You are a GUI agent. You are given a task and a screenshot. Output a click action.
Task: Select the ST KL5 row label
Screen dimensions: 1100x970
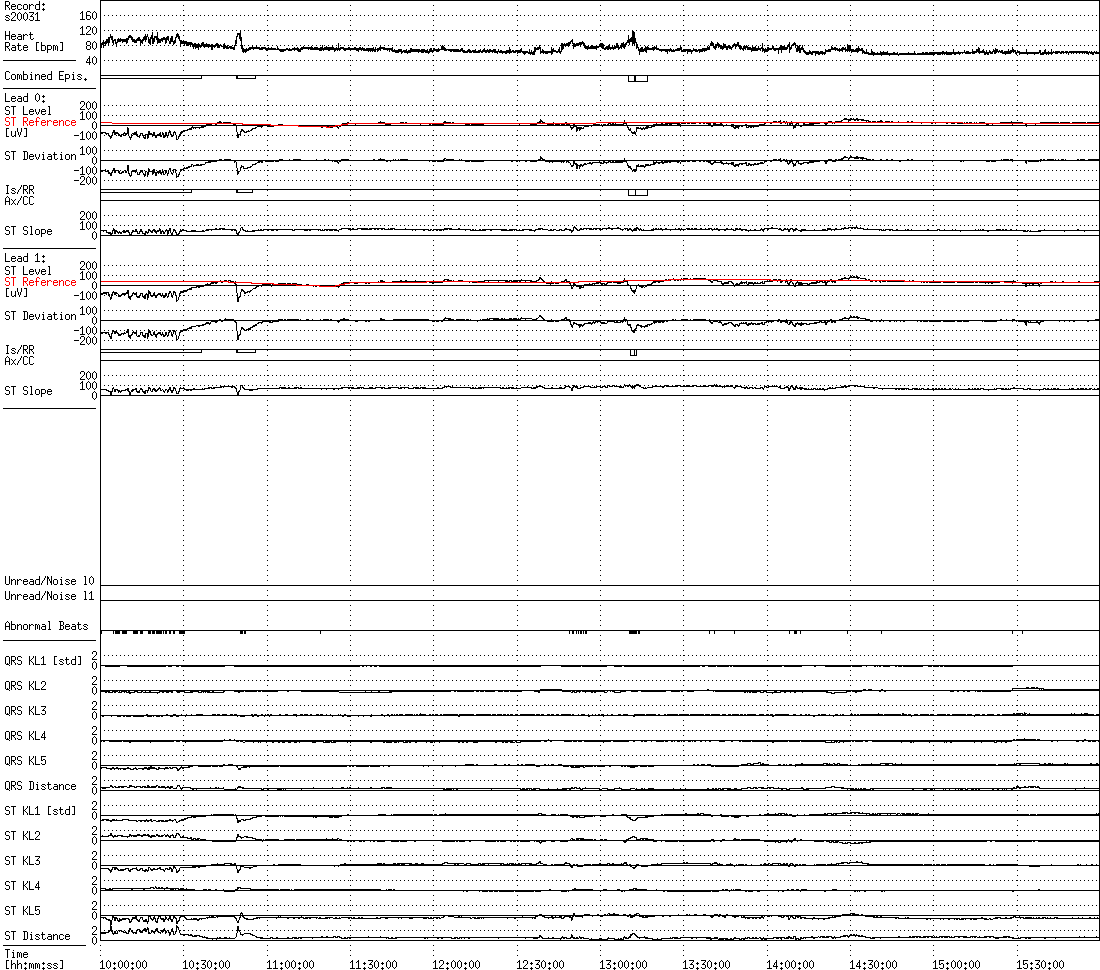pyautogui.click(x=25, y=911)
